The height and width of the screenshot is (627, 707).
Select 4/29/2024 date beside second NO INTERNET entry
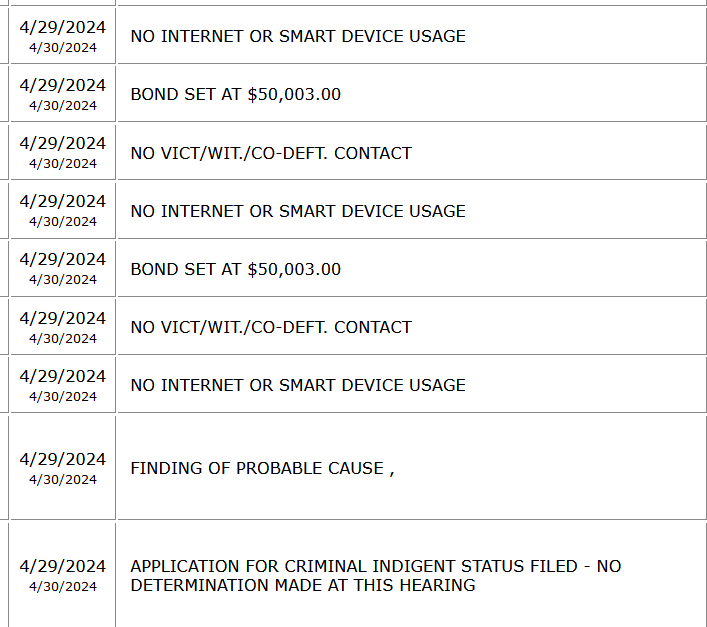coord(62,201)
